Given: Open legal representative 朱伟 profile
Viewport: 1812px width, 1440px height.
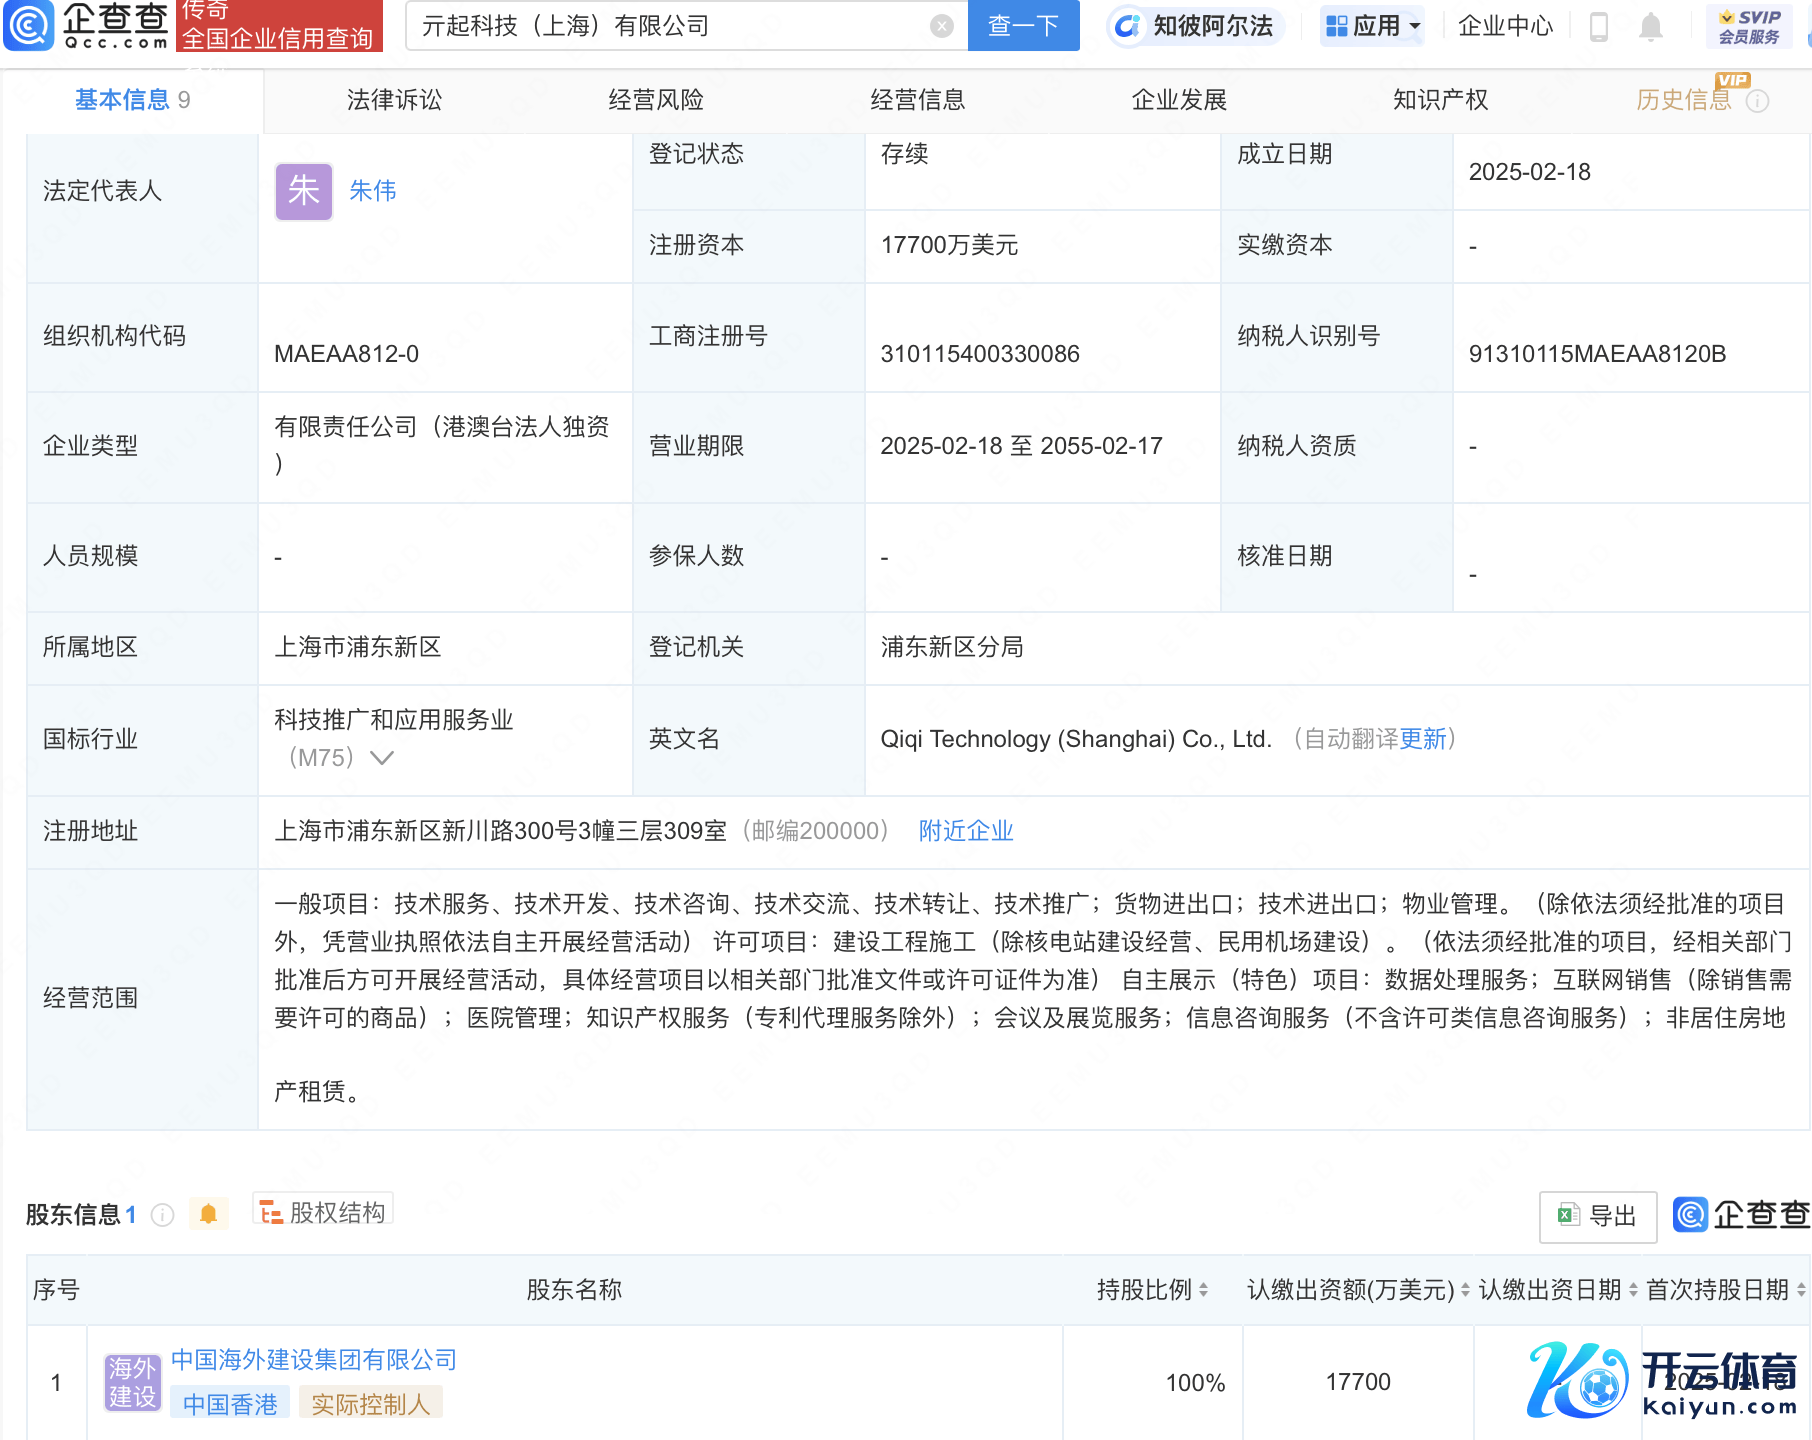Looking at the screenshot, I should tap(373, 191).
